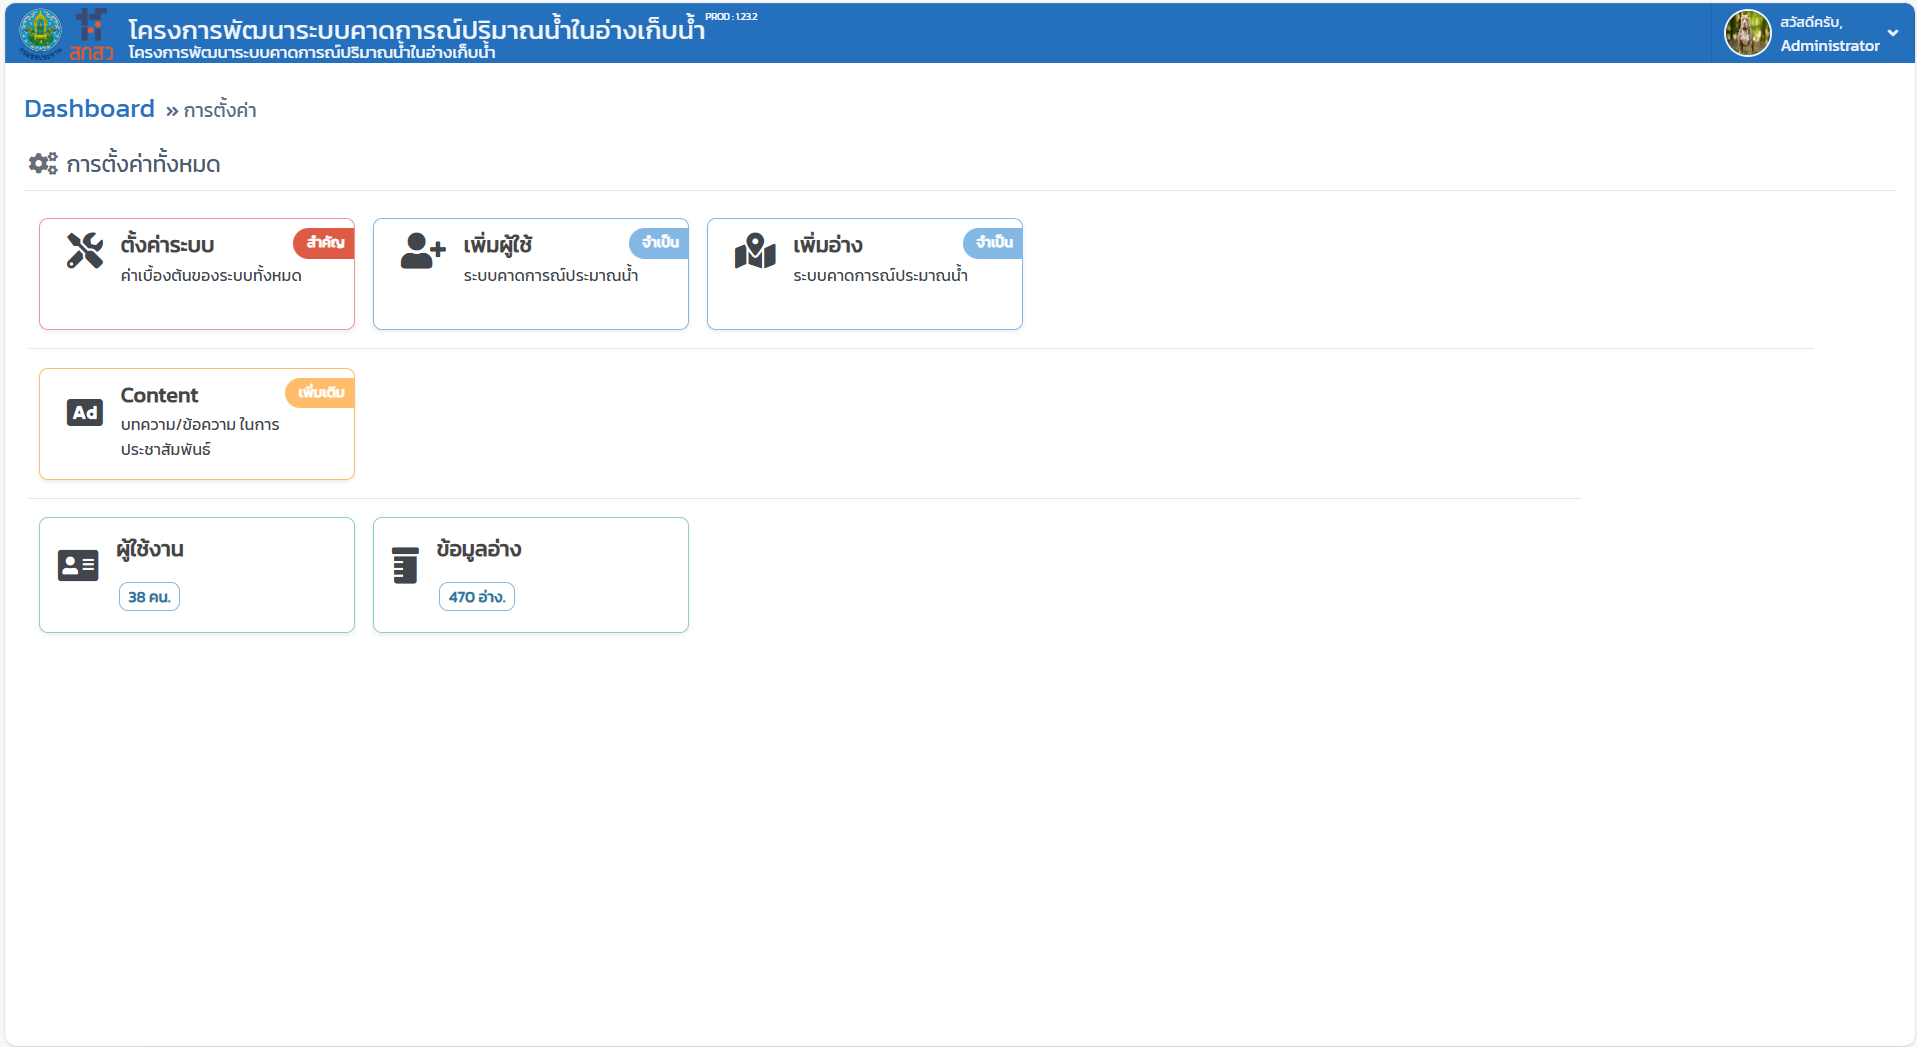Open the เพิ่มอ่าง card title
The width and height of the screenshot is (1917, 1047).
(x=827, y=245)
